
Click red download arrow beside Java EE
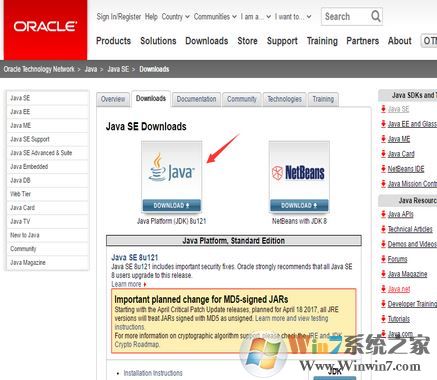tap(383, 124)
